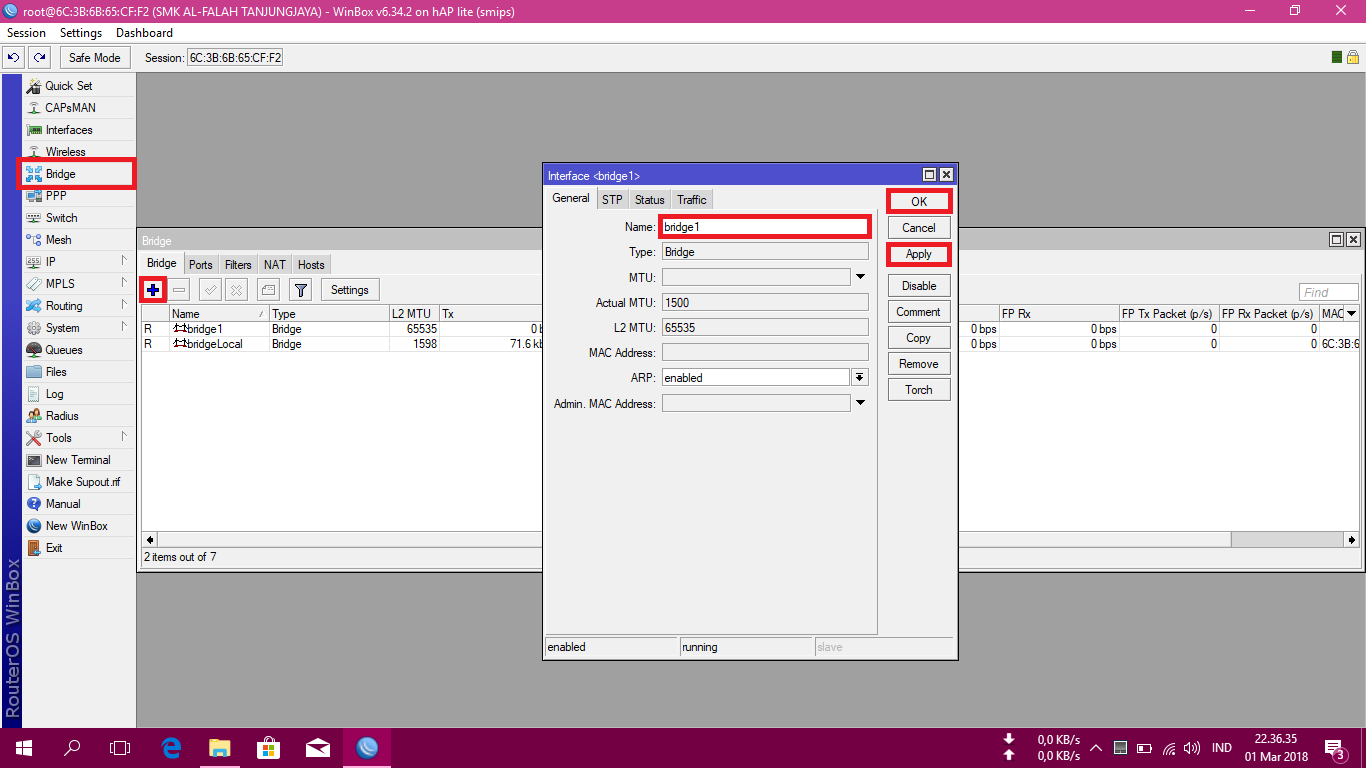
Task: Click the filter funnel icon
Action: [300, 290]
